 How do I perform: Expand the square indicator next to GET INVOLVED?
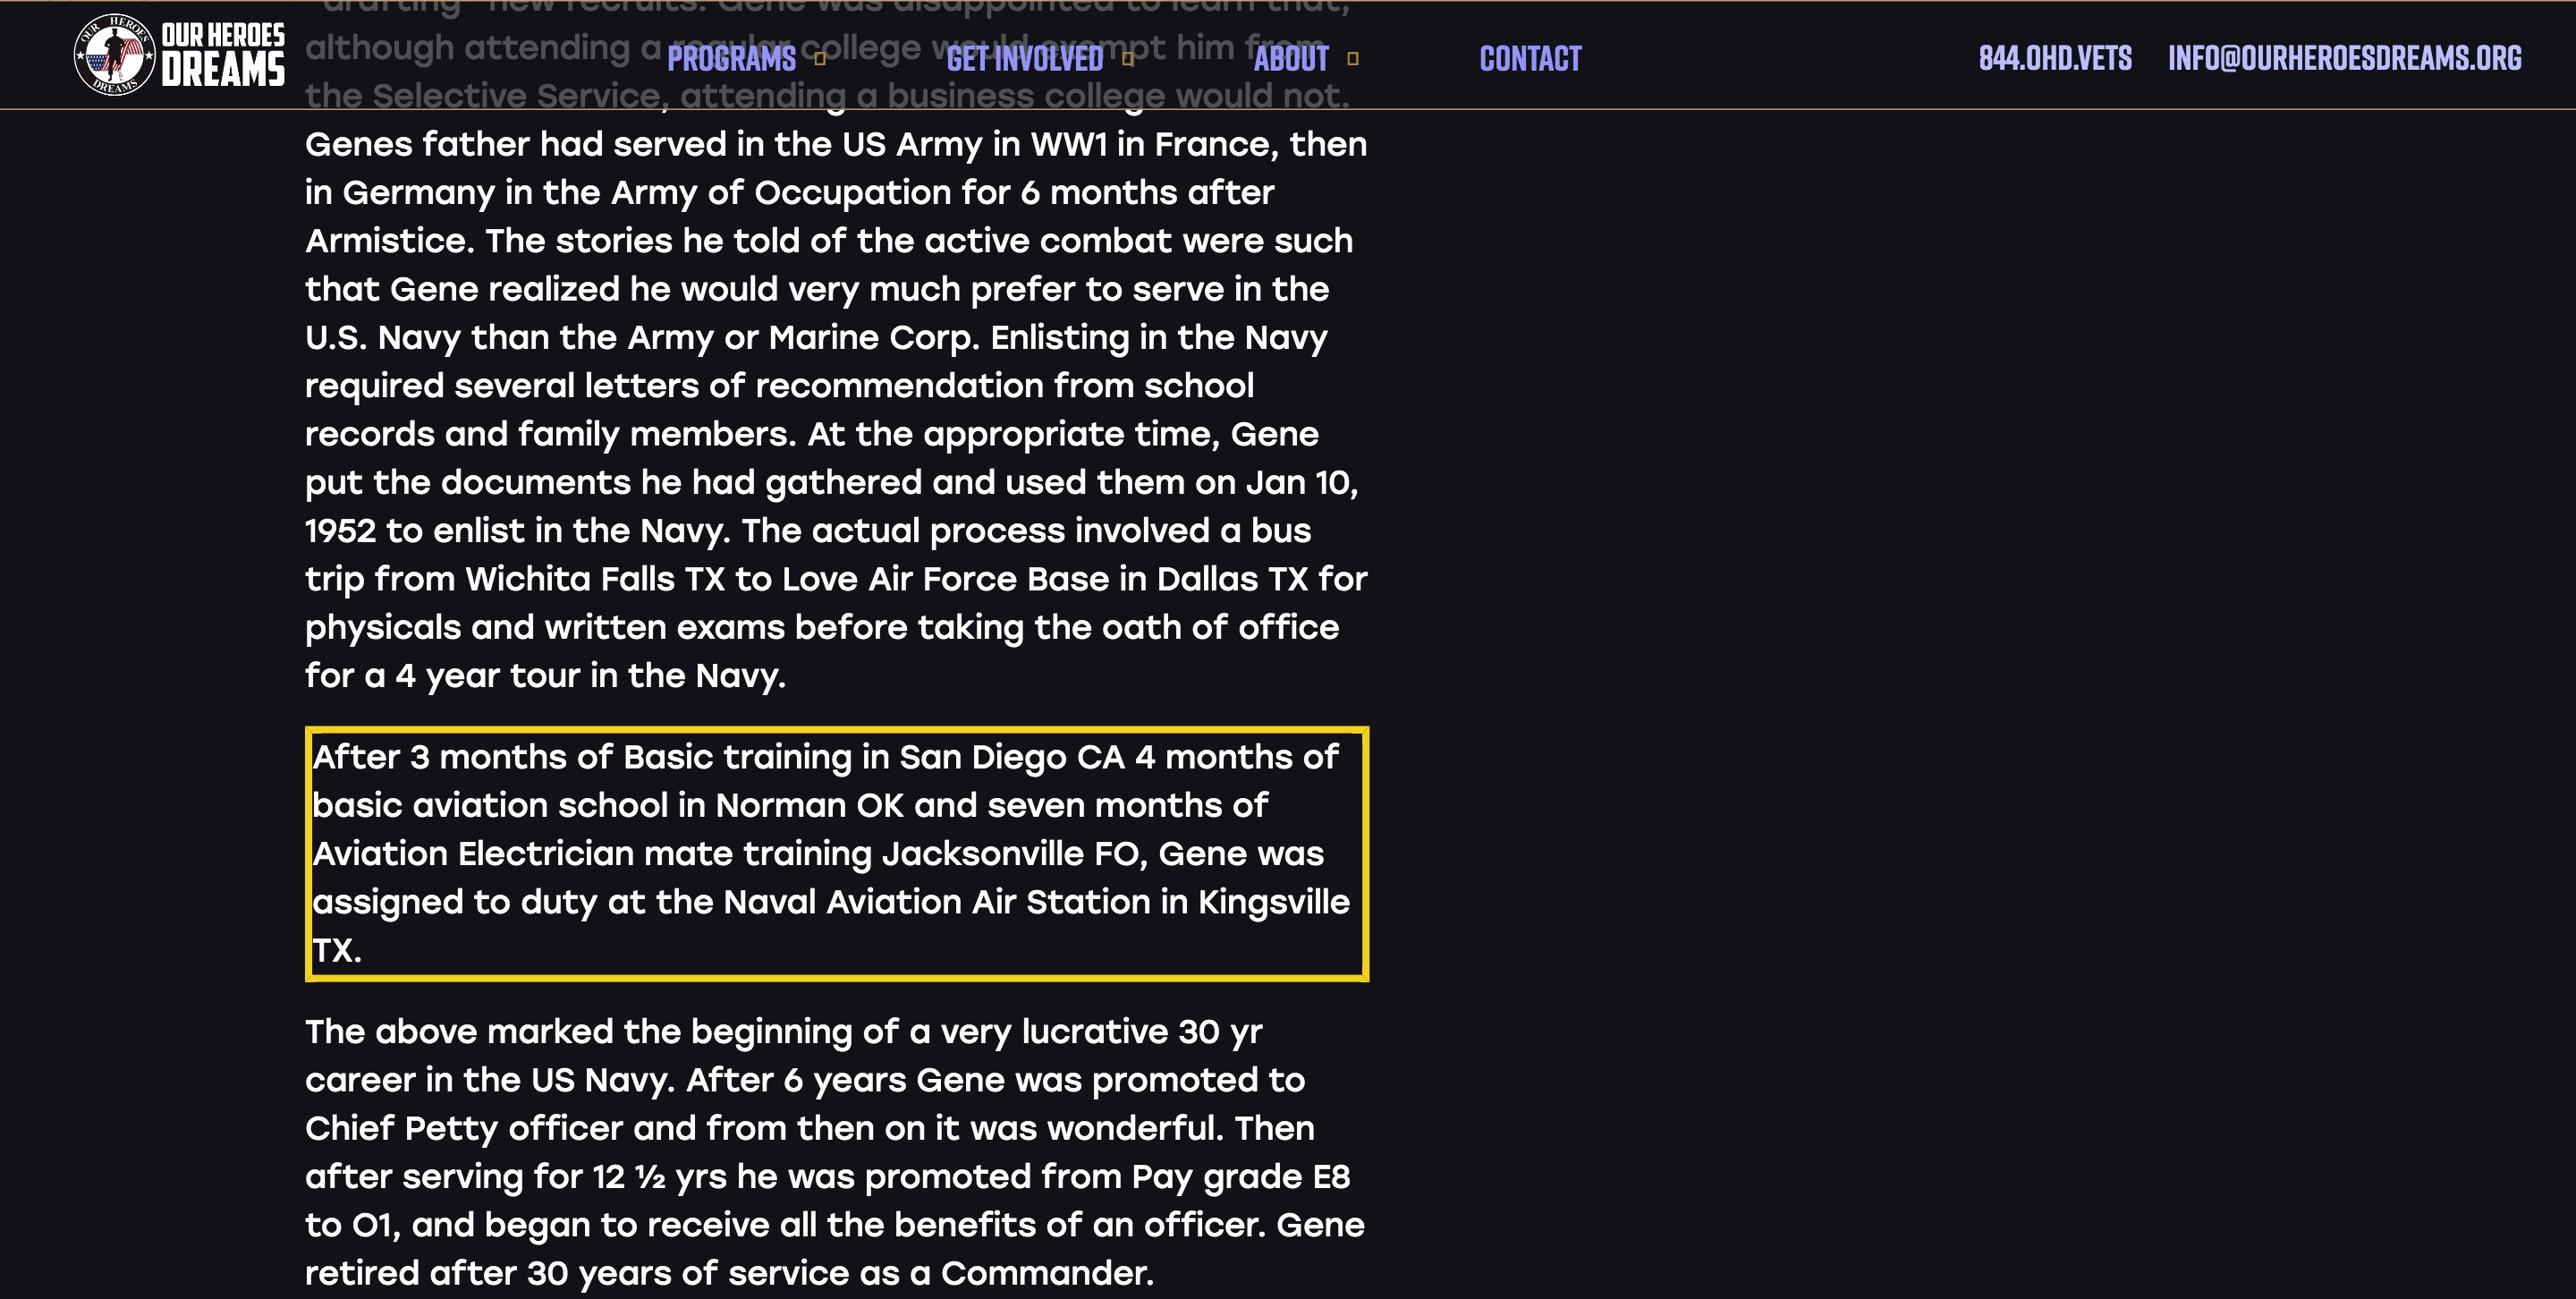1128,59
